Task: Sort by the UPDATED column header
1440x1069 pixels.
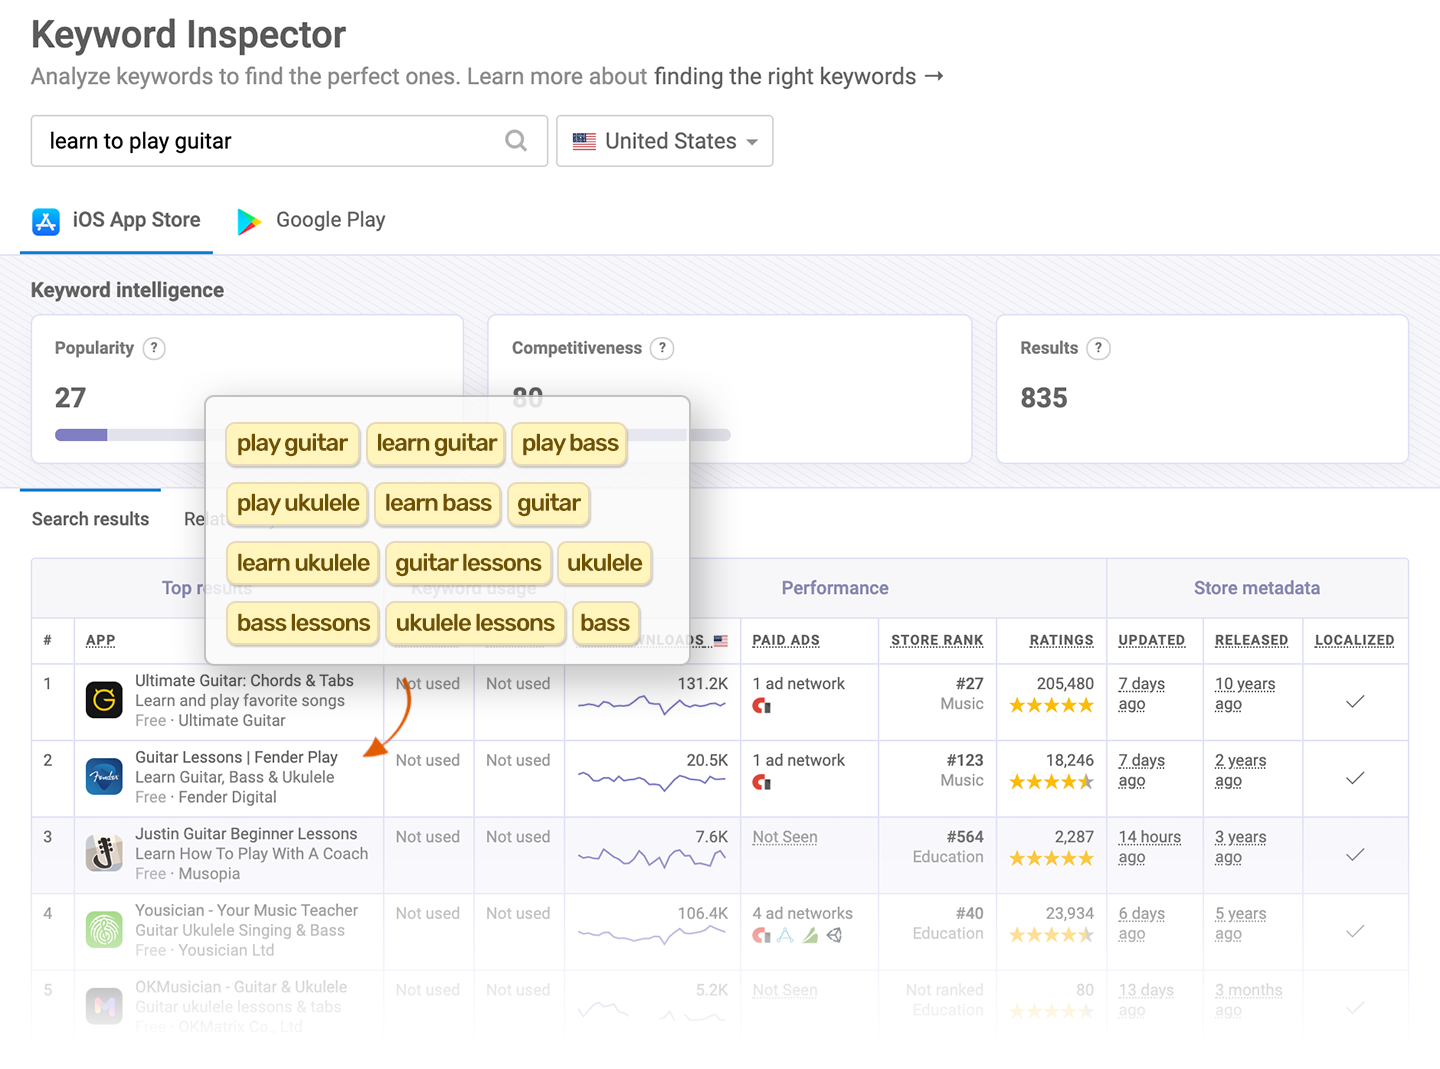Action: point(1152,640)
